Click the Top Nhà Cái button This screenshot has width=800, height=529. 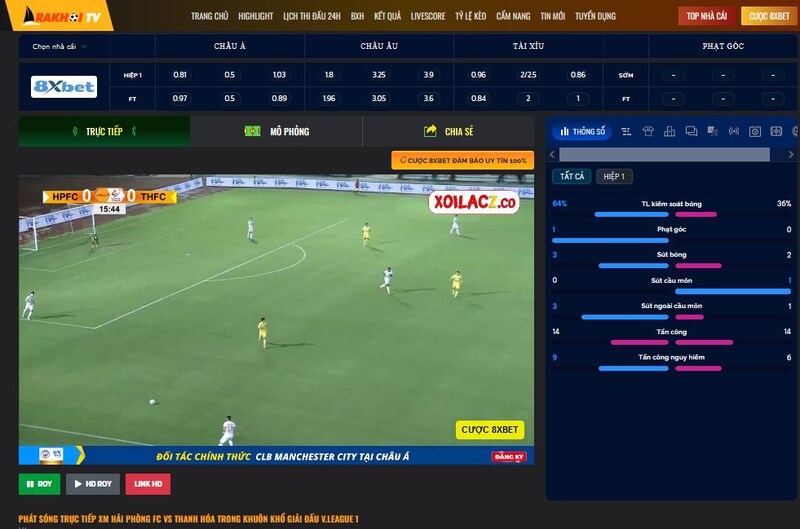click(x=707, y=16)
